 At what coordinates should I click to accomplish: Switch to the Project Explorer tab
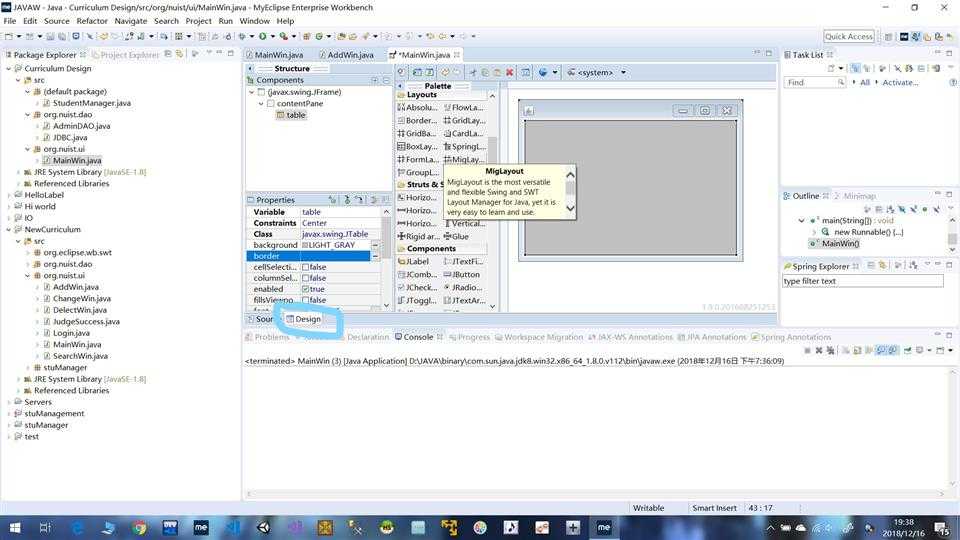[126, 54]
